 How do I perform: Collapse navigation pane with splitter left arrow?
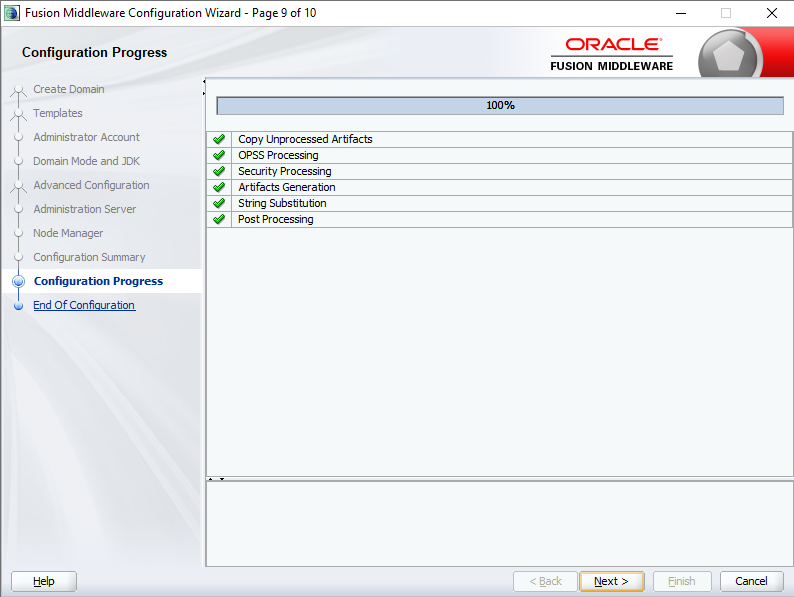coord(204,82)
